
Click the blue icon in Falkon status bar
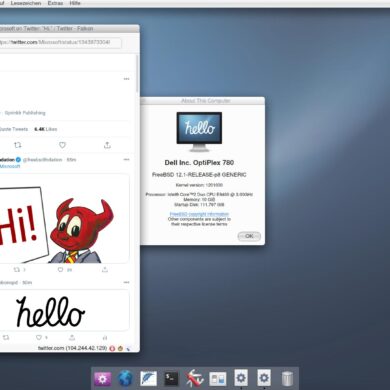pyautogui.click(x=128, y=349)
